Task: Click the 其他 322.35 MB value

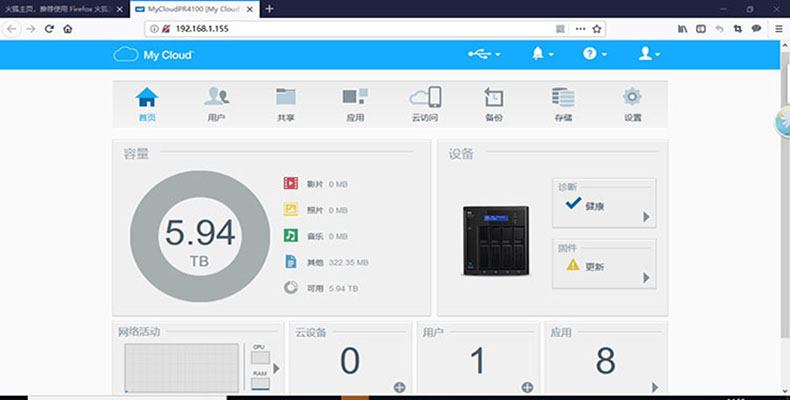Action: pos(349,262)
